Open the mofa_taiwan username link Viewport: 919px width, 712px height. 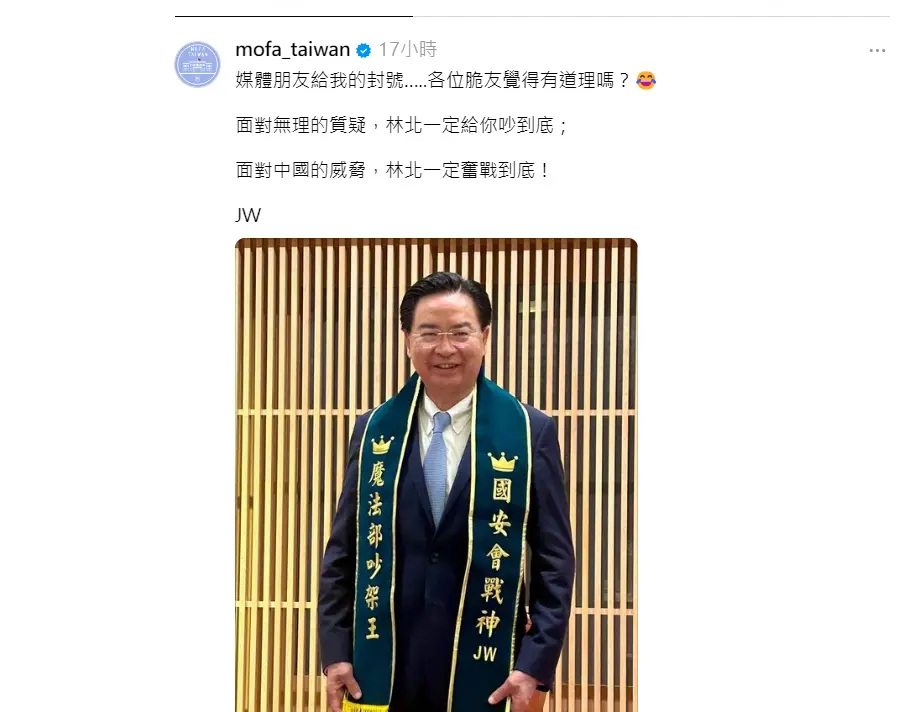[292, 50]
